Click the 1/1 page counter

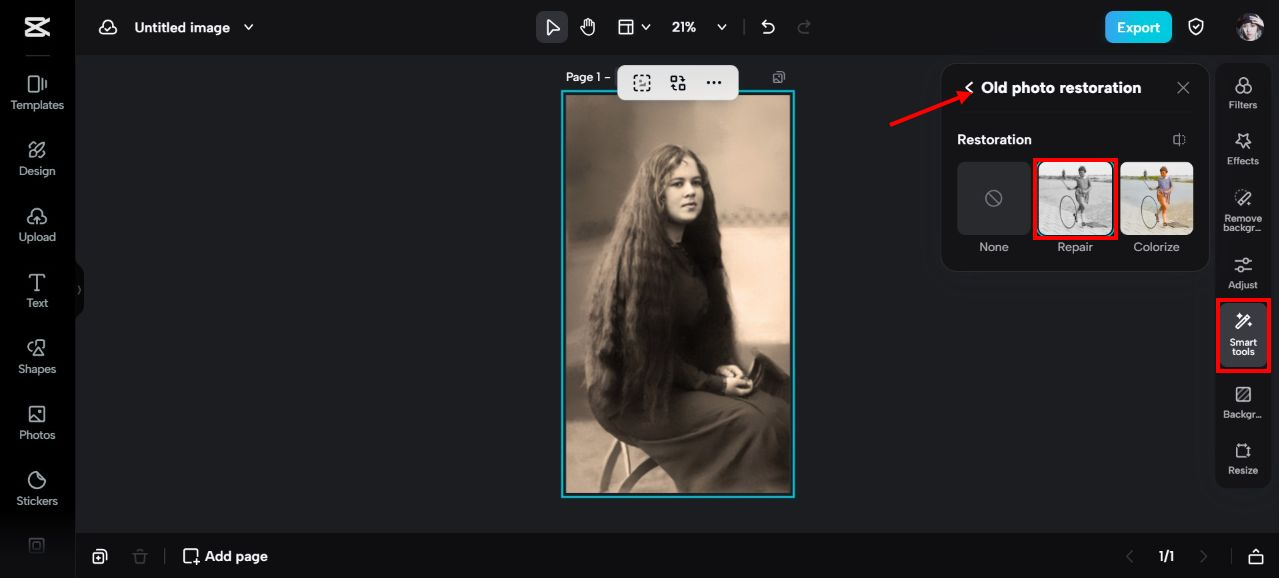(x=1166, y=556)
